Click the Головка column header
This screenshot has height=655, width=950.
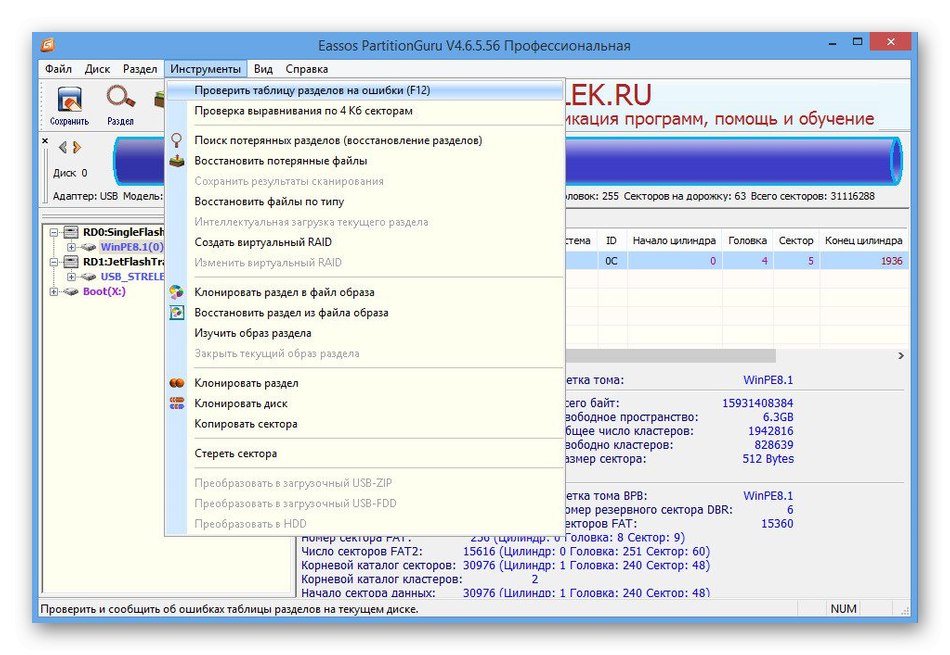pos(748,241)
